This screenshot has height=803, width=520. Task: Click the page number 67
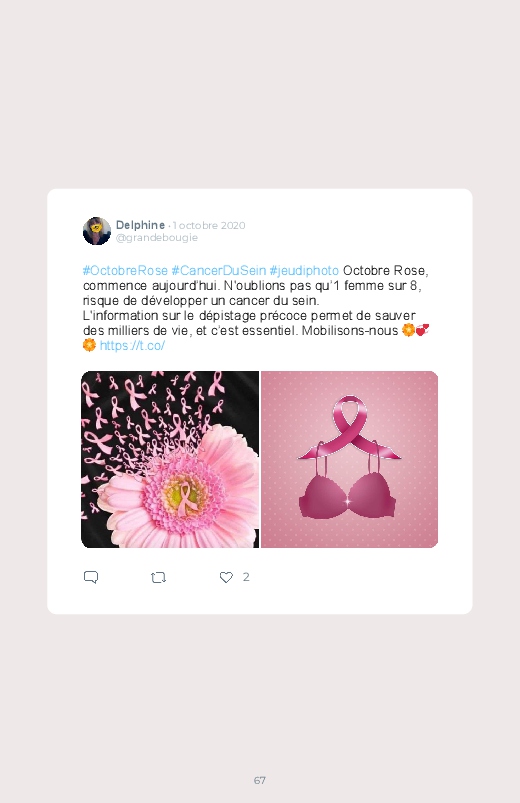[x=260, y=780]
